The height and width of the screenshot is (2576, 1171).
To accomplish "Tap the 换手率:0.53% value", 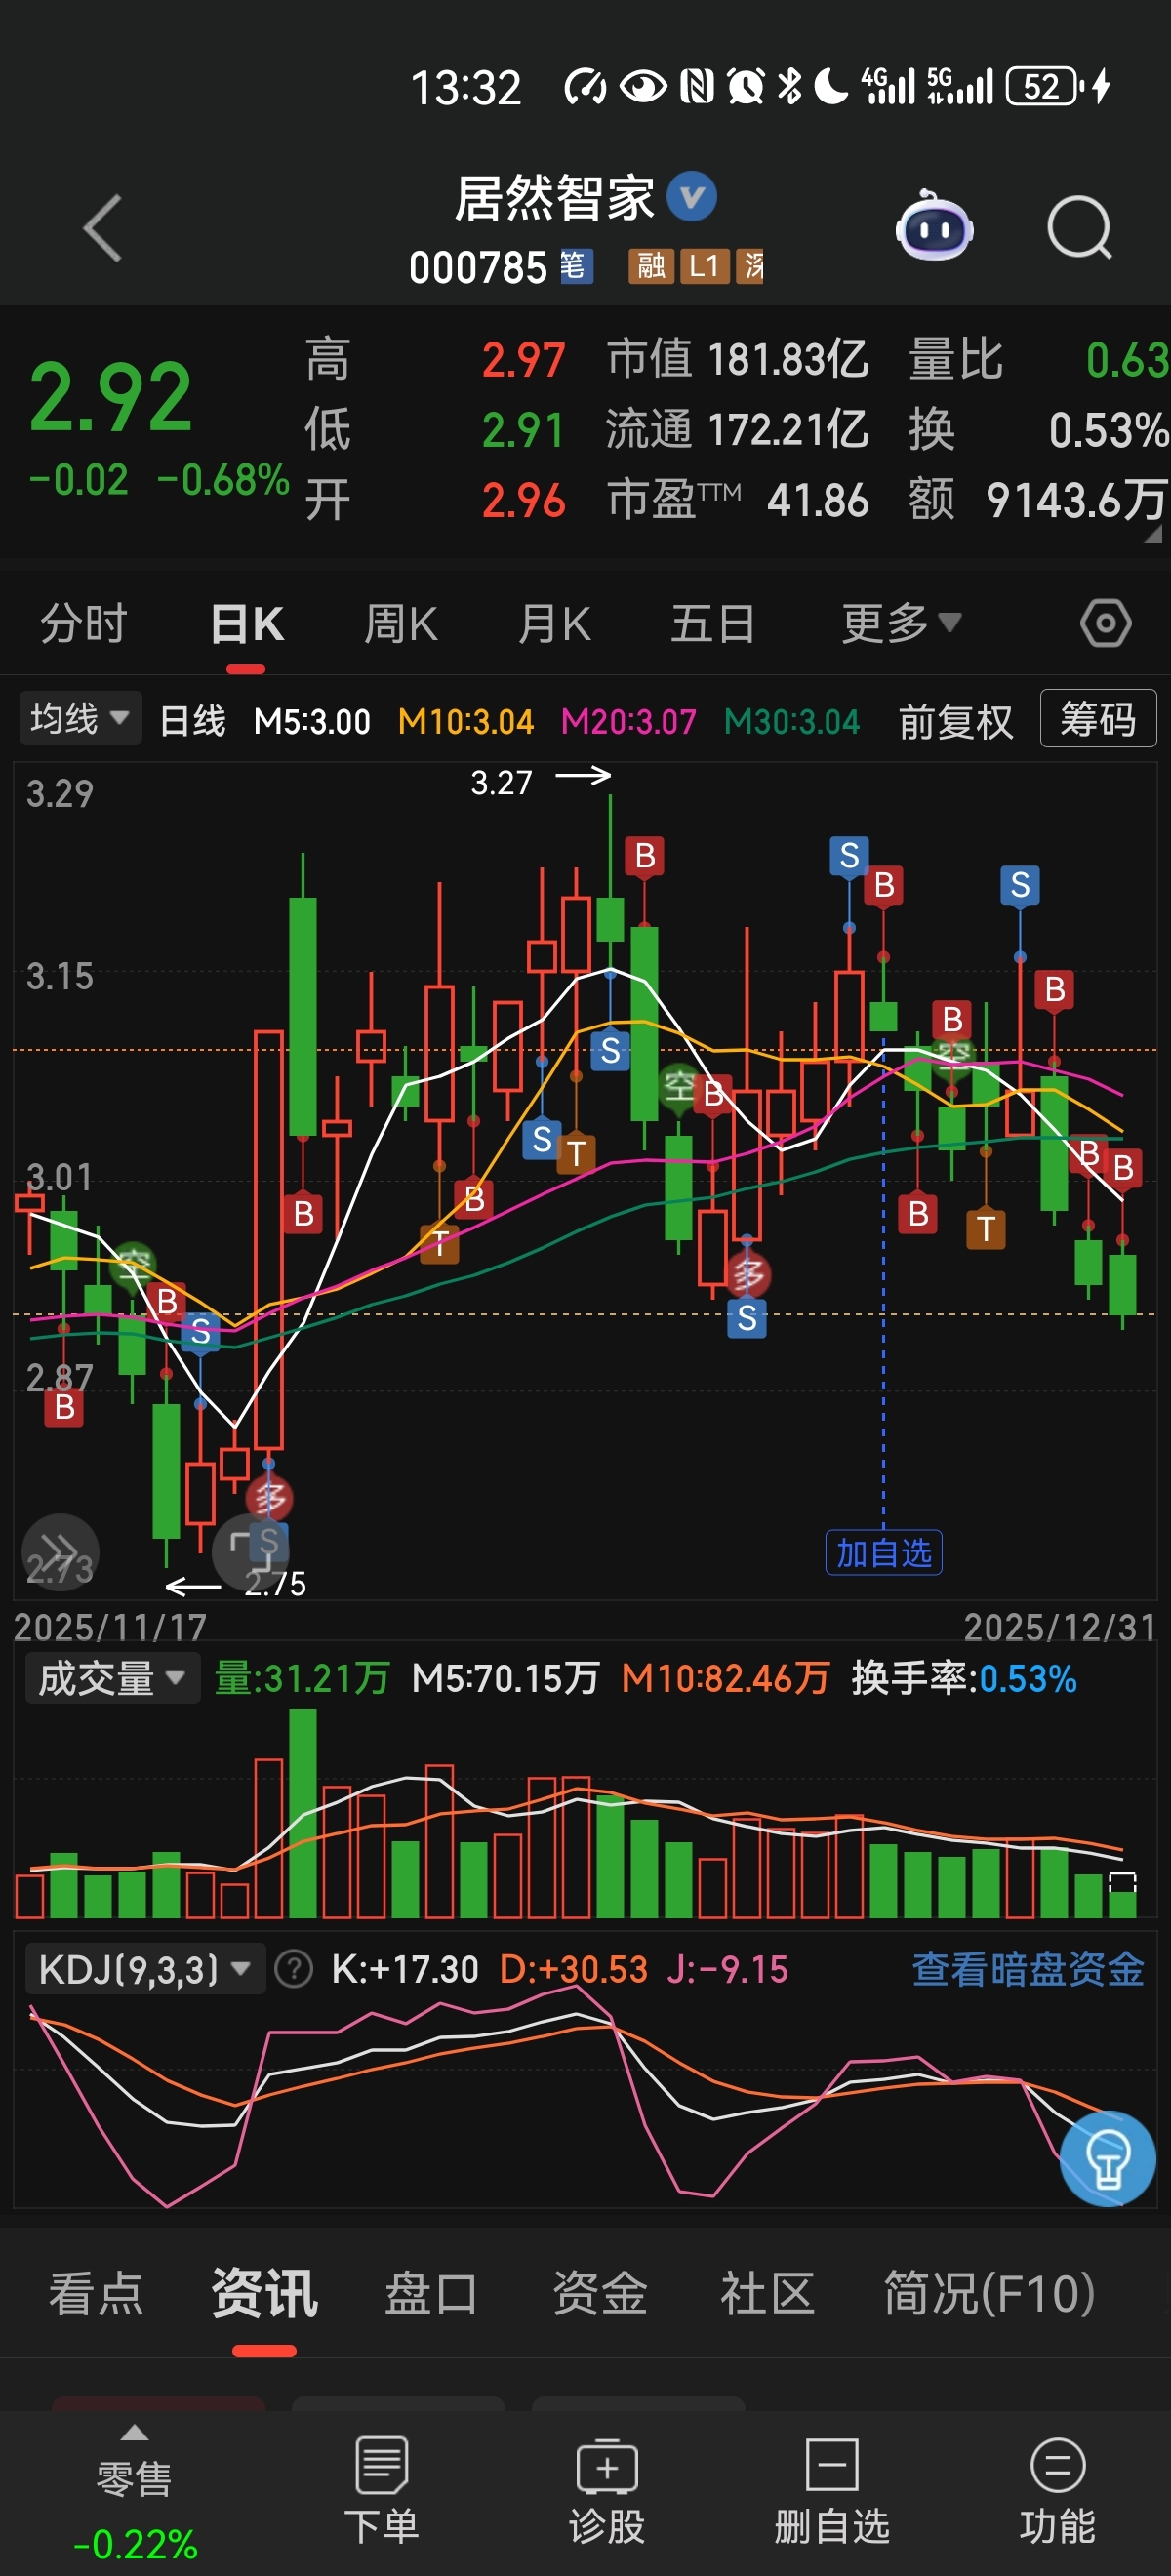I will click(964, 1678).
